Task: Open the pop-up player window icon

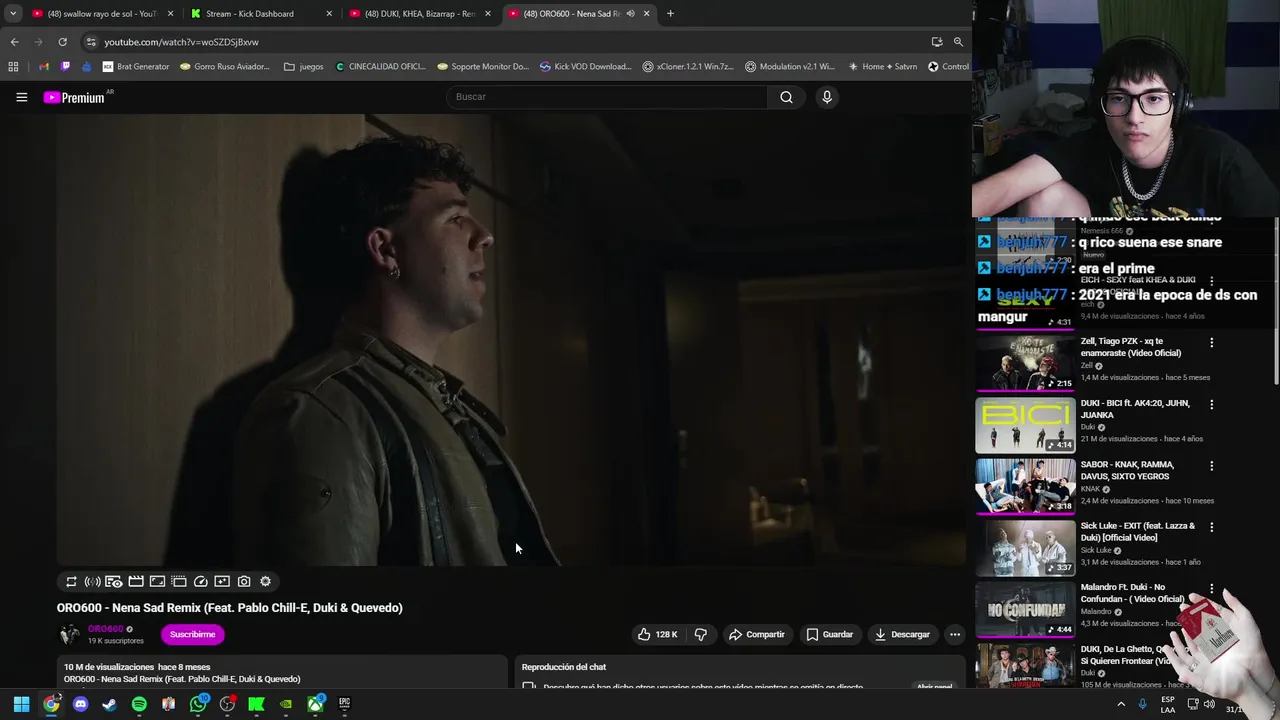Action: pos(179,581)
